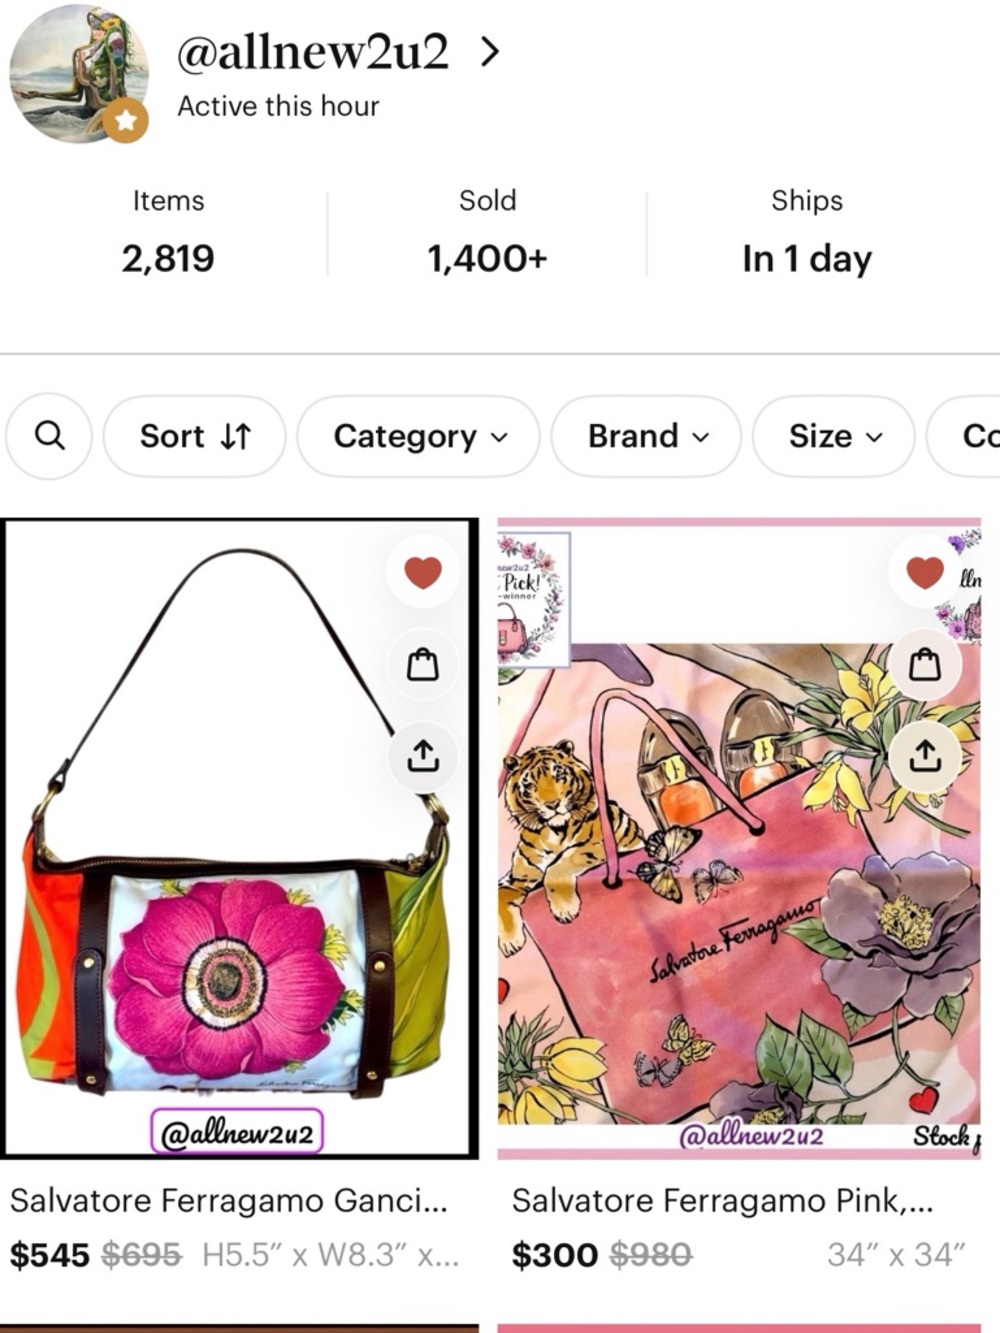Open the pink Ferragamo scarf thumbnail
This screenshot has width=1000, height=1333.
pyautogui.click(x=740, y=838)
